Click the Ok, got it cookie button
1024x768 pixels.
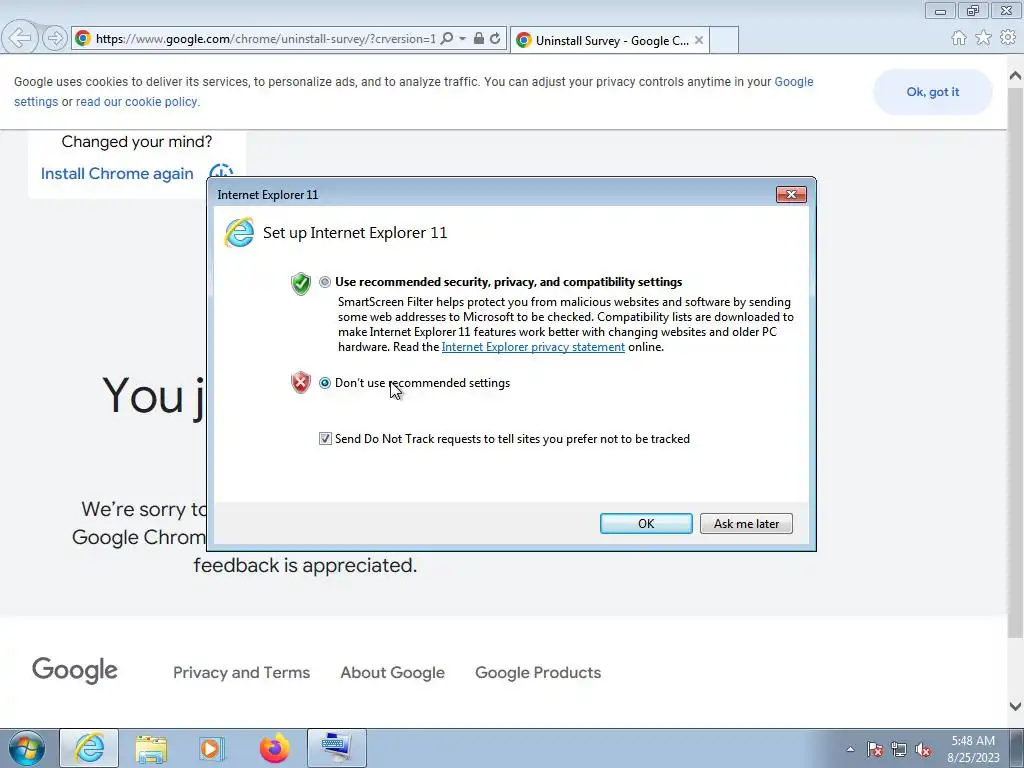(x=933, y=92)
